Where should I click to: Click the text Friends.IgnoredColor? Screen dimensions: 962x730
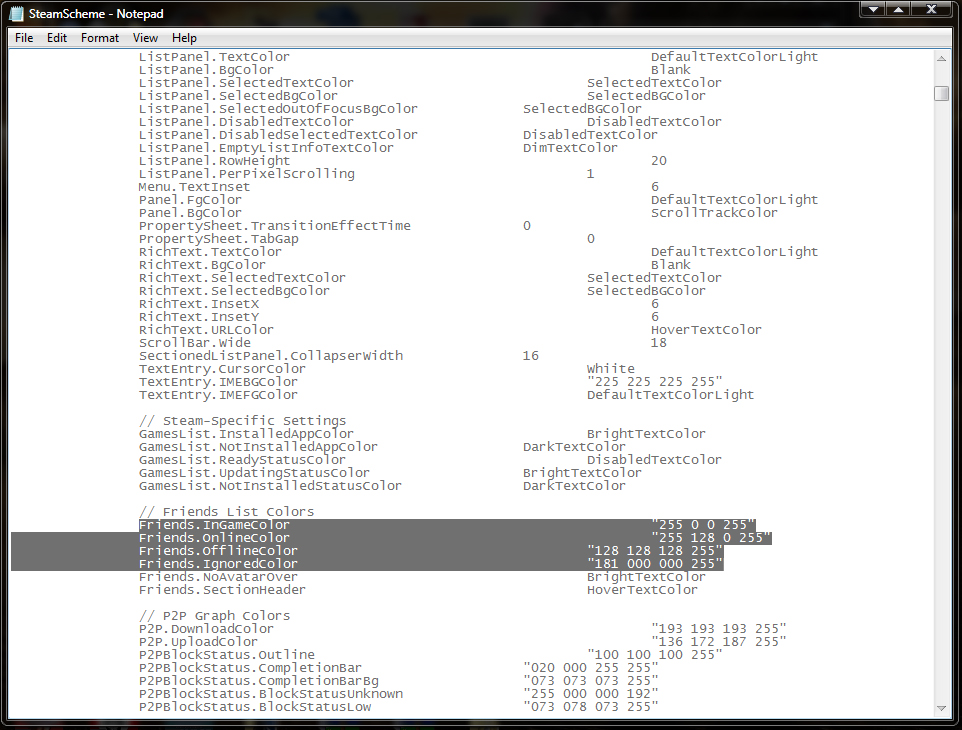tap(218, 564)
